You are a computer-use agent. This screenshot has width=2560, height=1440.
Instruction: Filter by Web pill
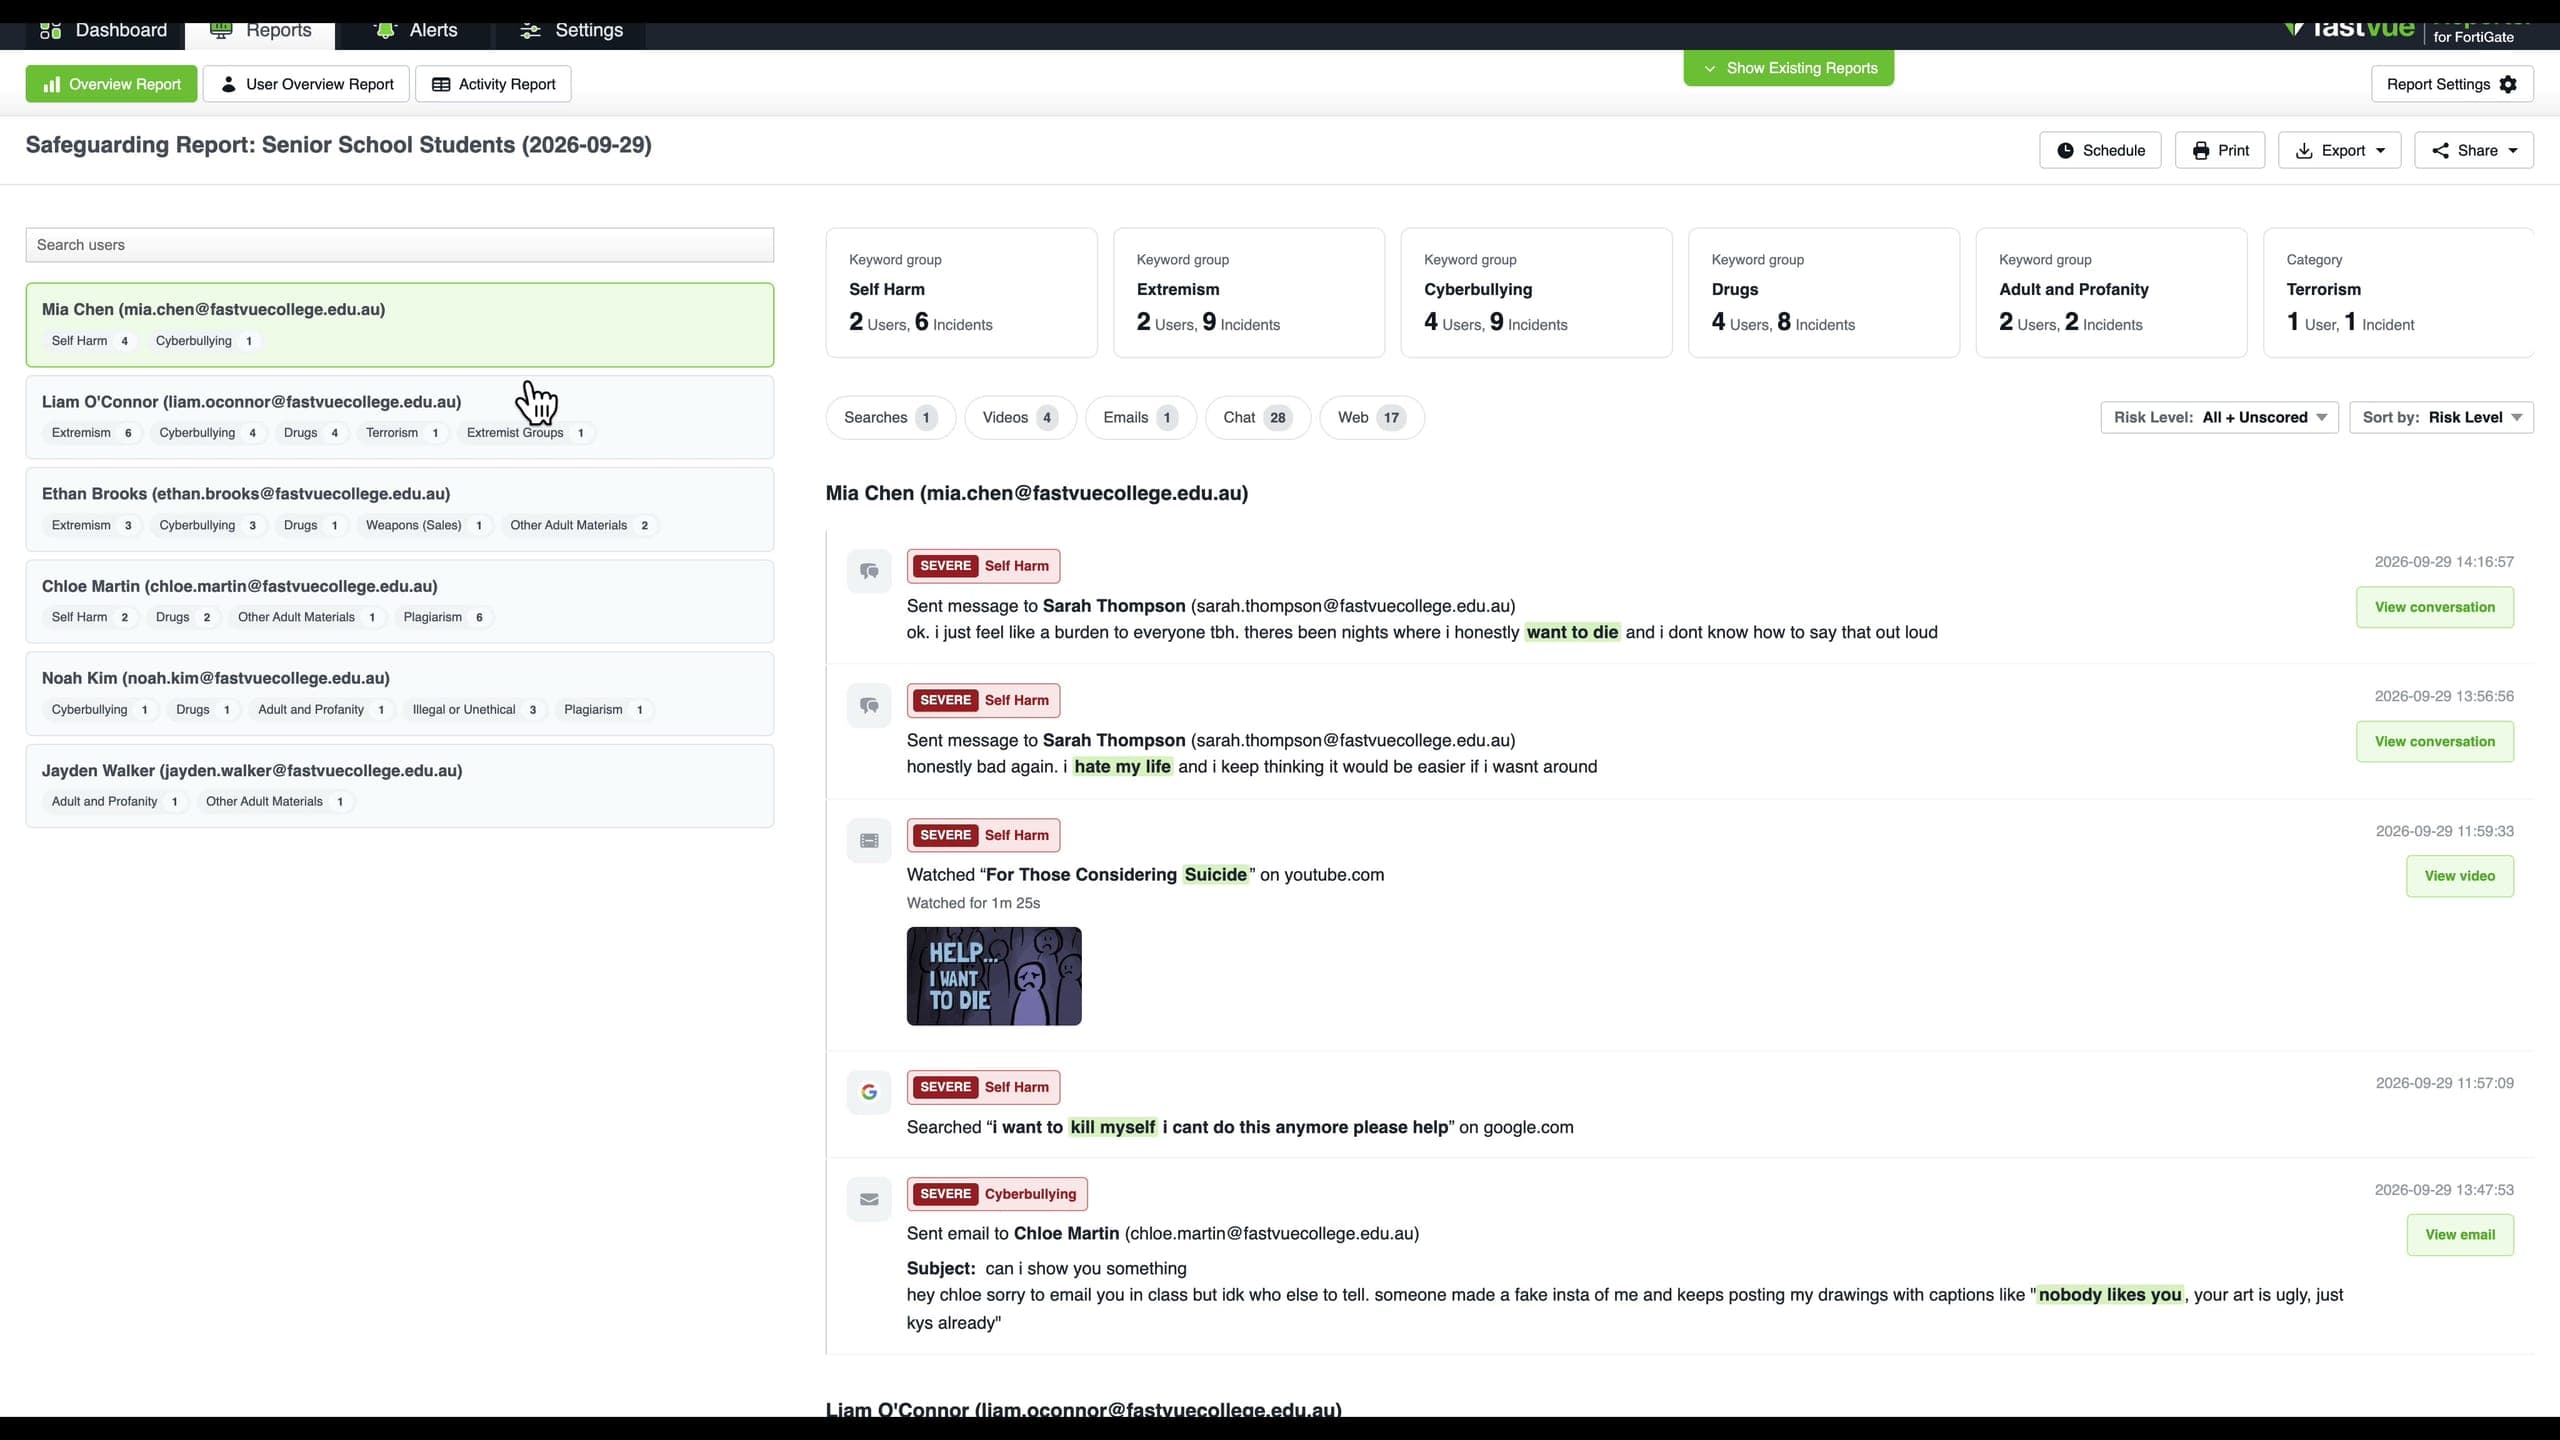point(1372,417)
